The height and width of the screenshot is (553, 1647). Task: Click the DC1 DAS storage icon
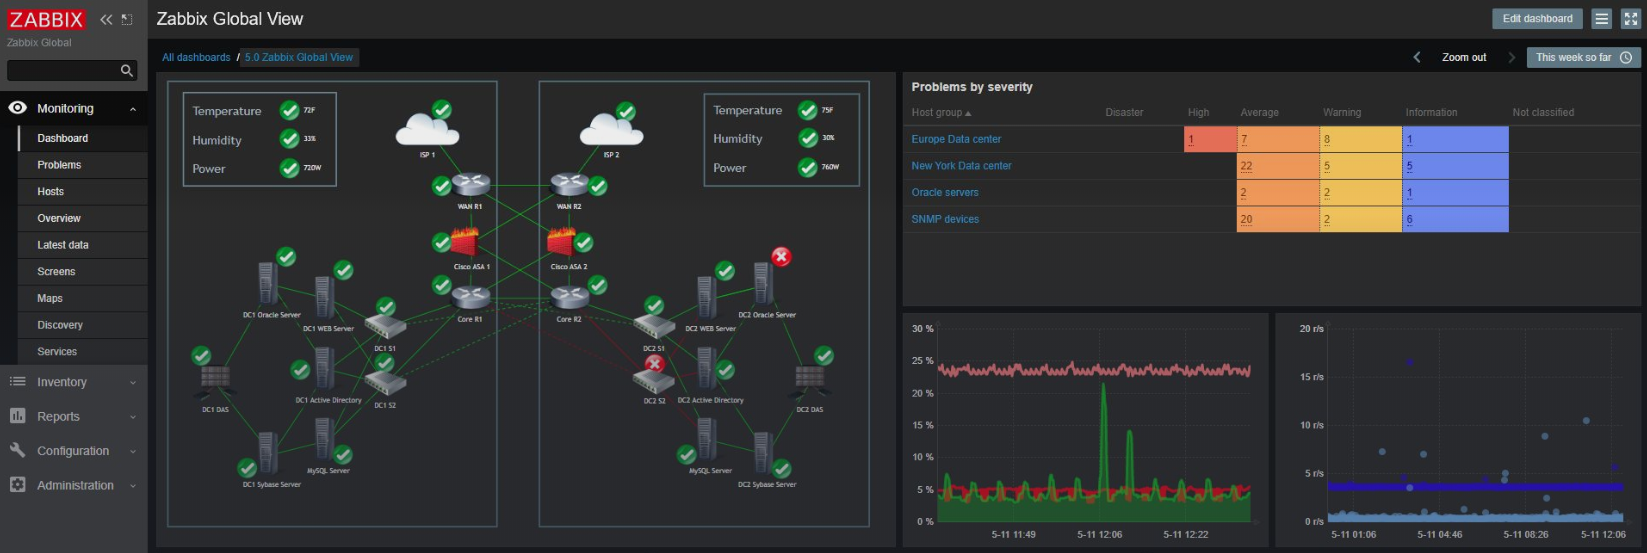215,382
